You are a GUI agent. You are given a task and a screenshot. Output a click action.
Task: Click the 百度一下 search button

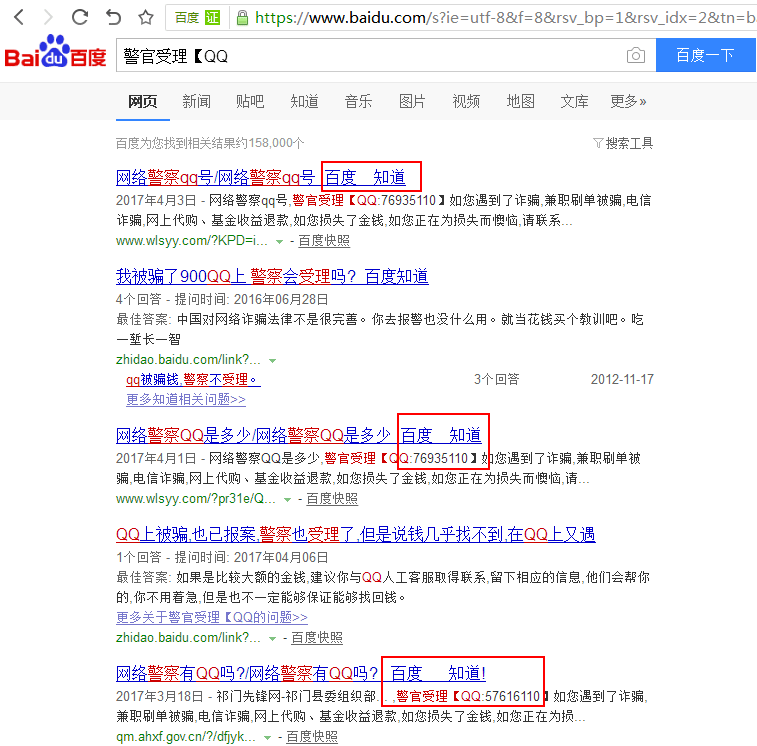705,55
